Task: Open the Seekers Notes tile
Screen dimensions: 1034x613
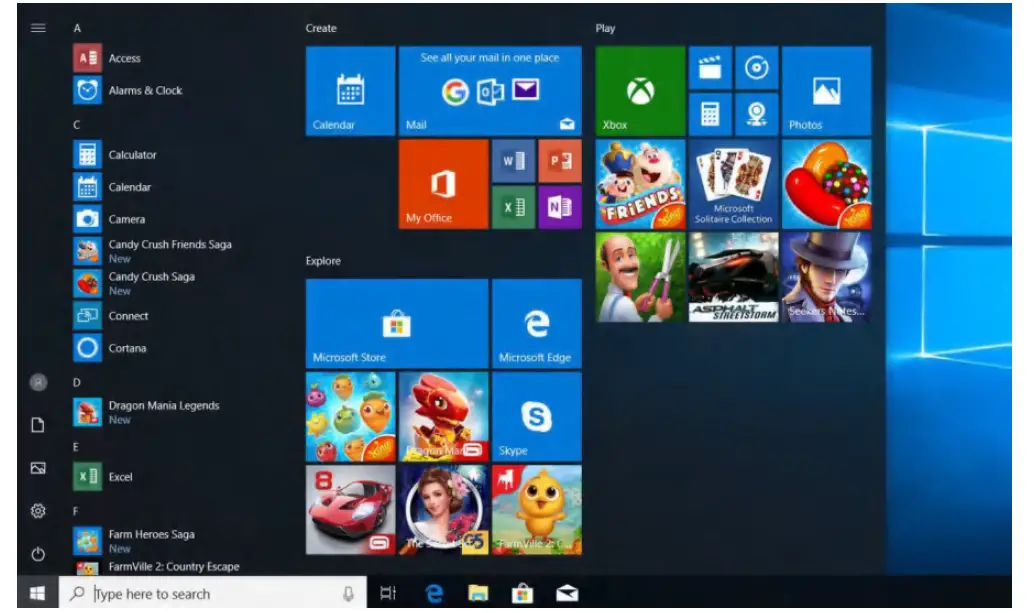Action: click(x=826, y=277)
